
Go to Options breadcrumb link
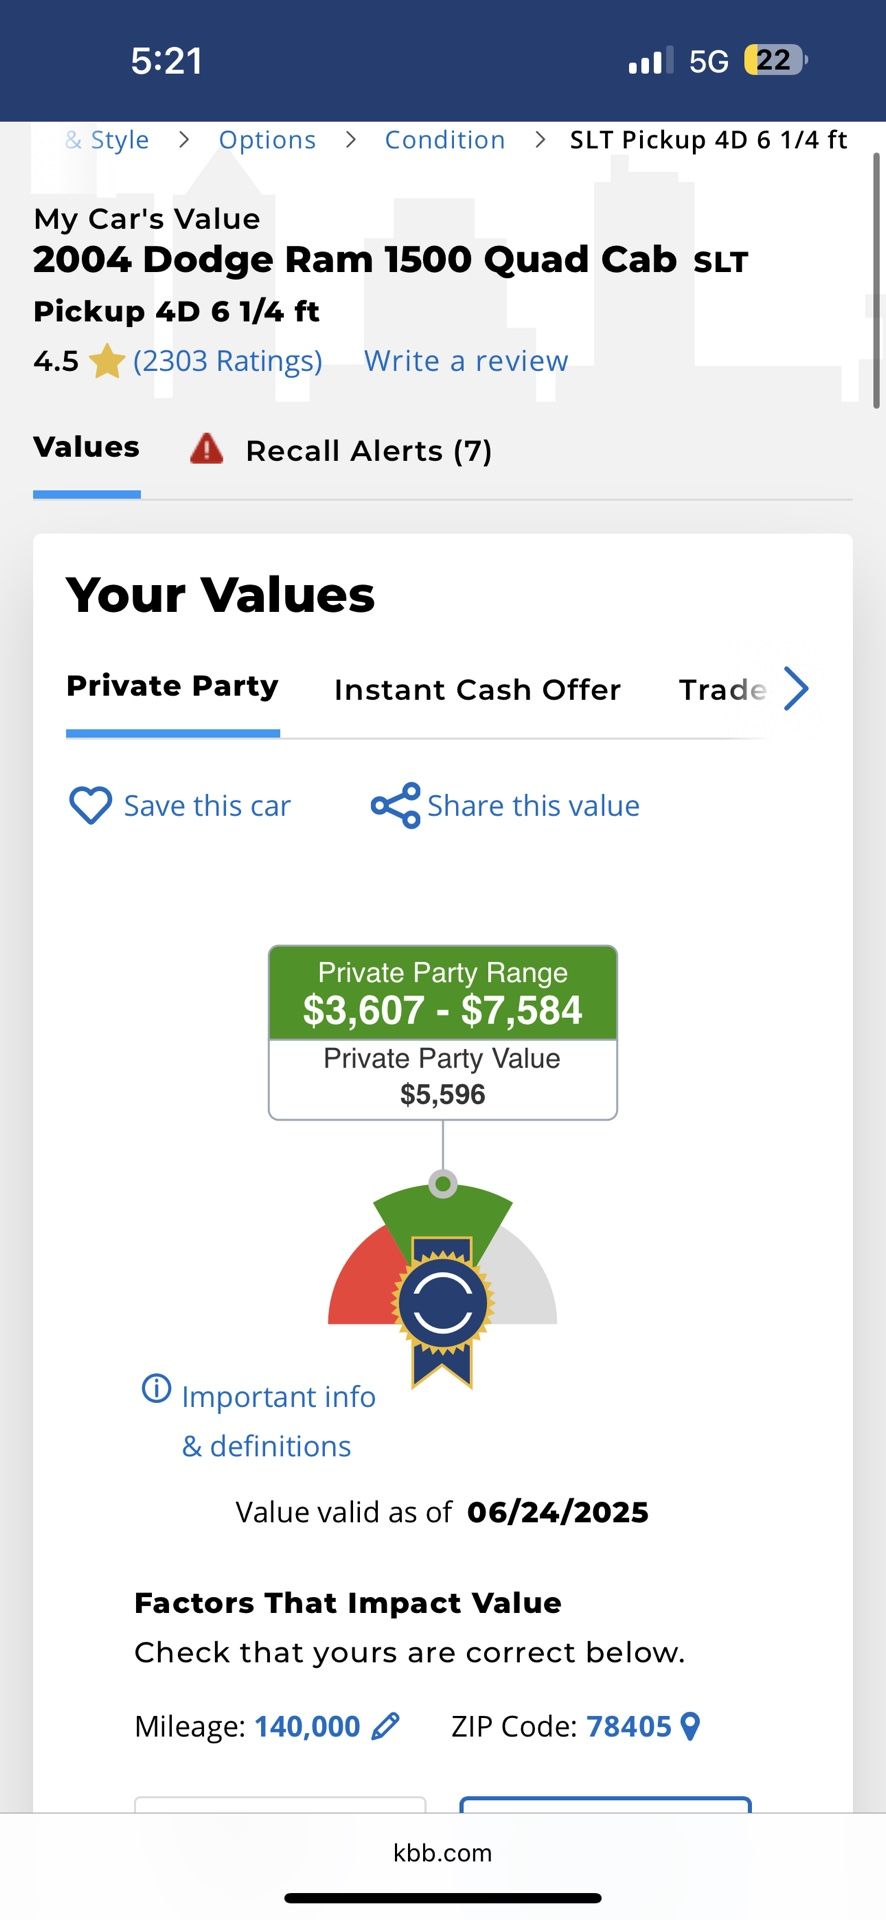(267, 140)
